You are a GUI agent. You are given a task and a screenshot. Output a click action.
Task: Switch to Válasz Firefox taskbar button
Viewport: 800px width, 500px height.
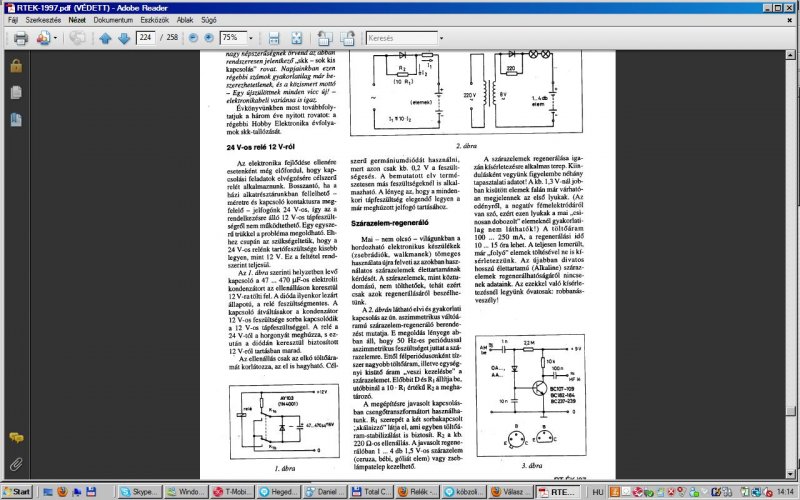tap(511, 492)
